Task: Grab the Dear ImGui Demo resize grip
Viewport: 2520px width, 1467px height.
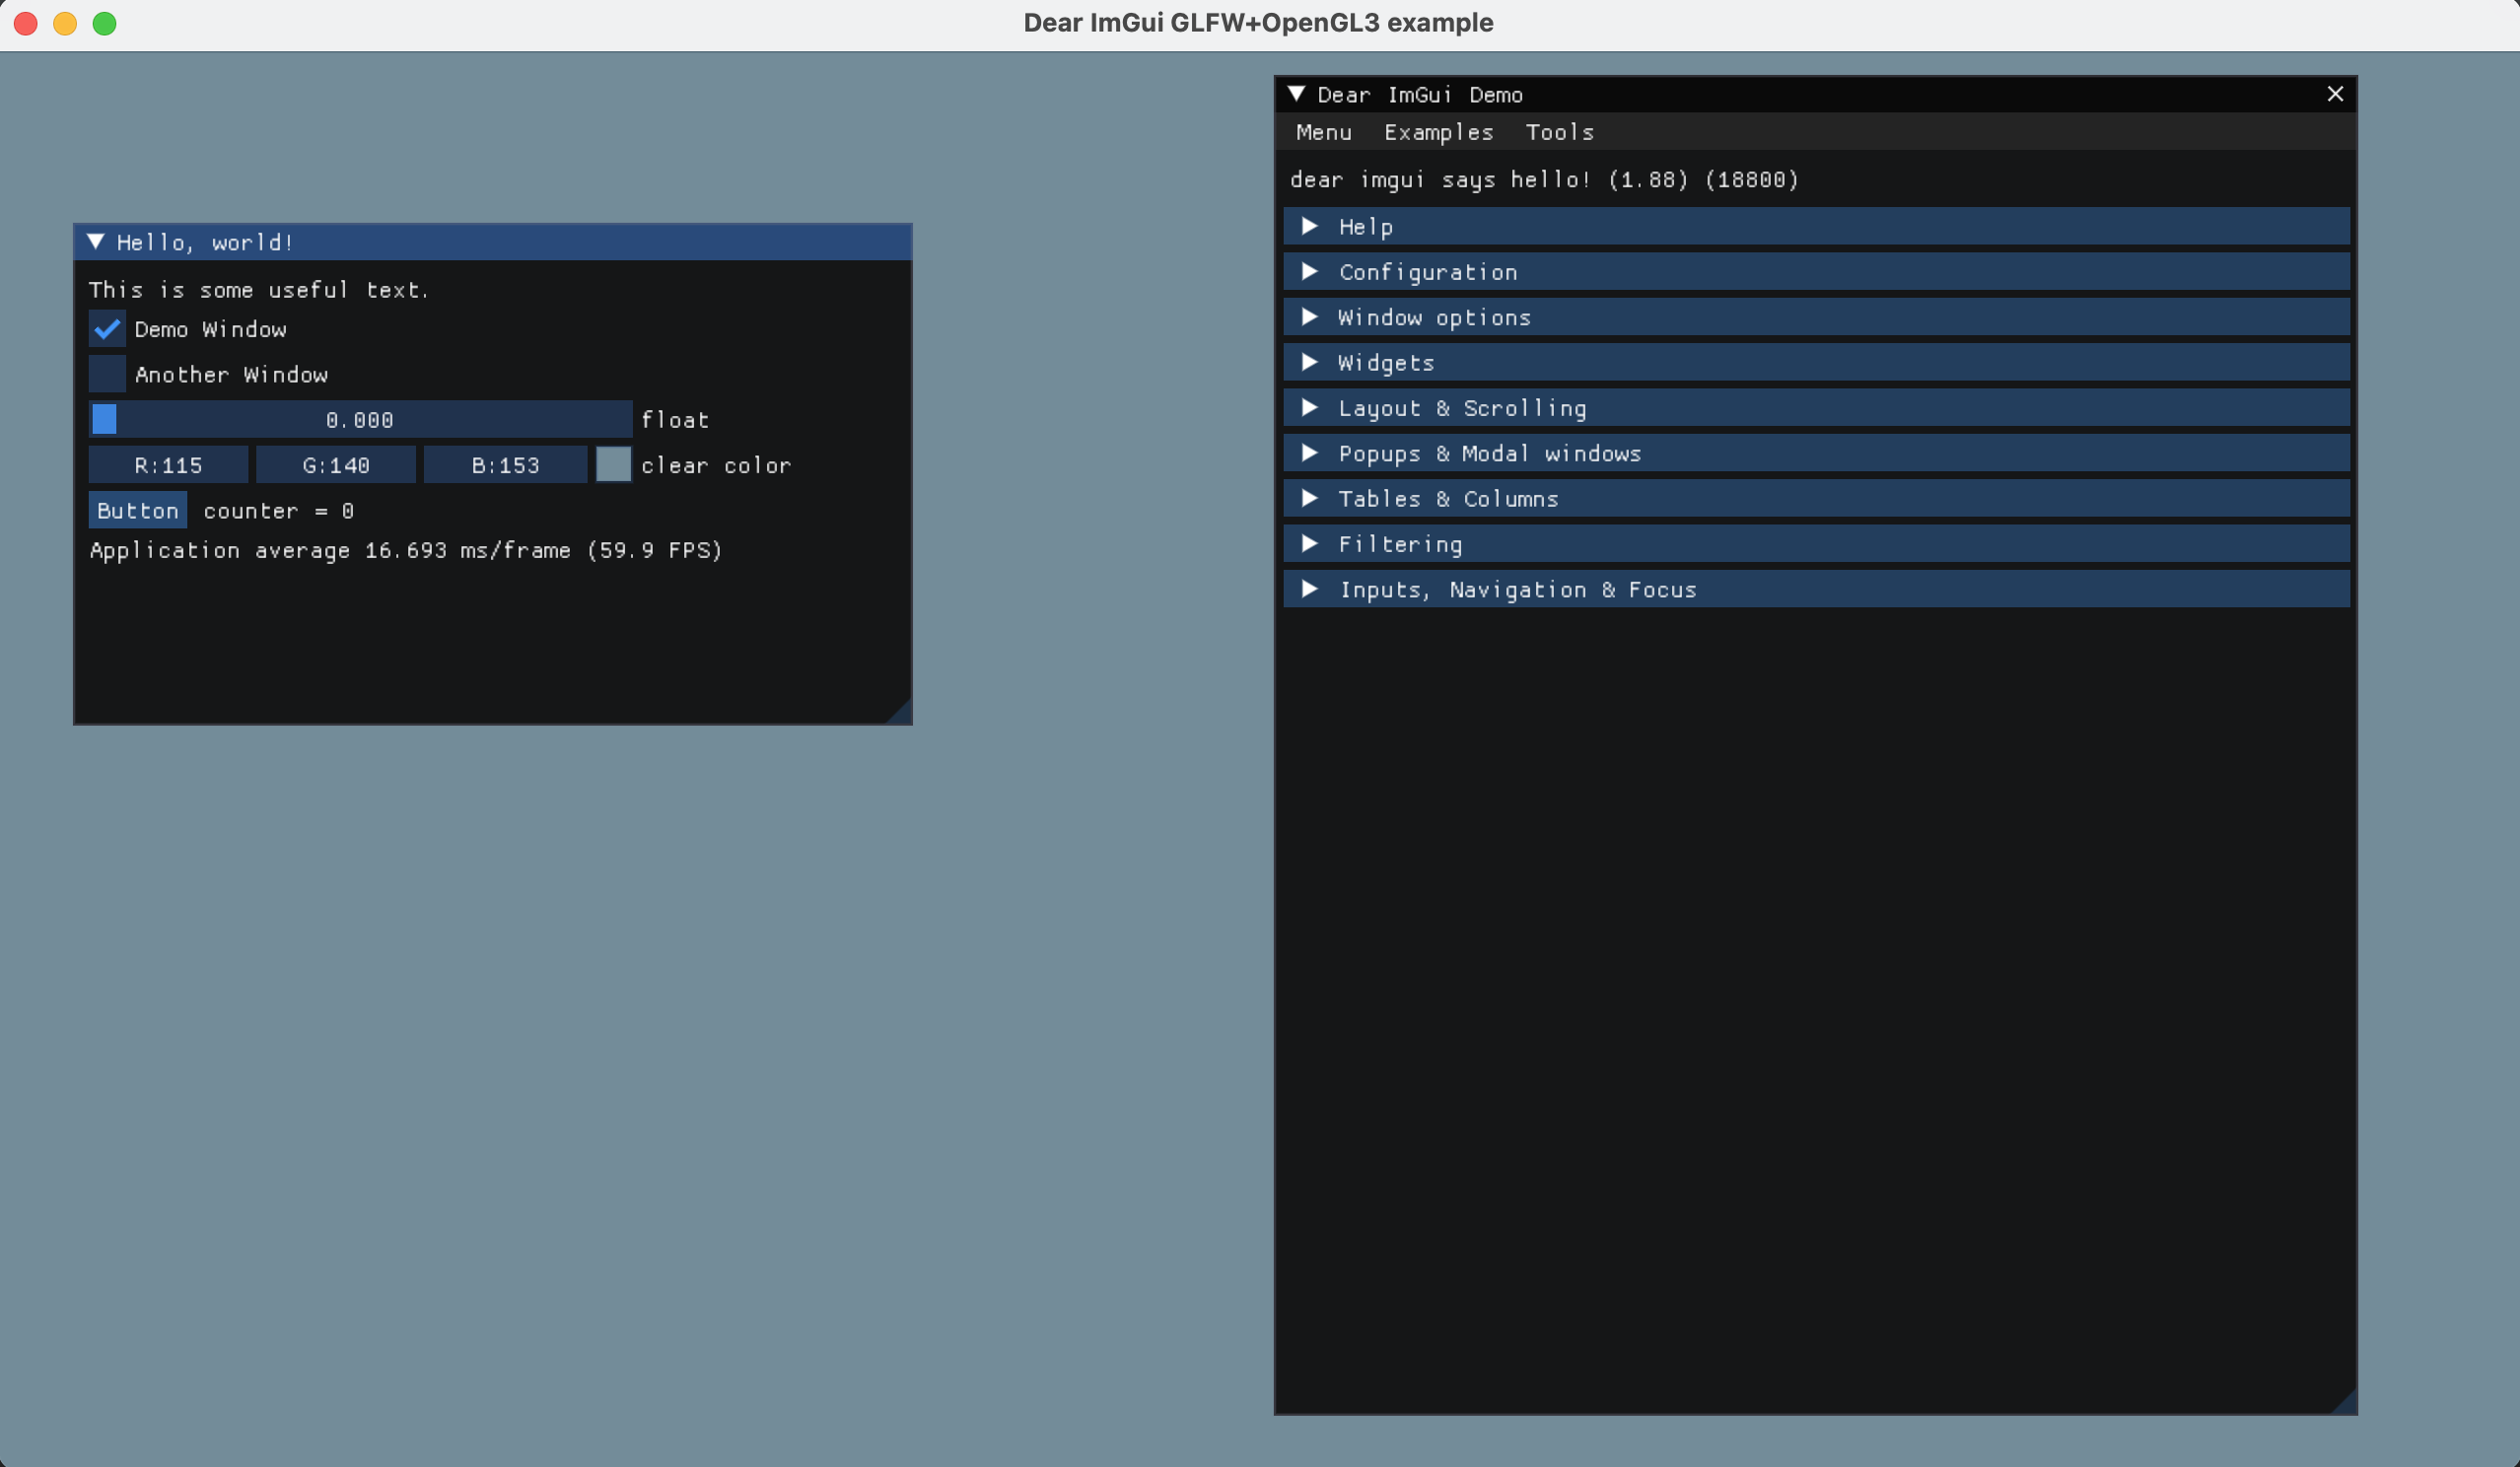Action: click(2343, 1401)
